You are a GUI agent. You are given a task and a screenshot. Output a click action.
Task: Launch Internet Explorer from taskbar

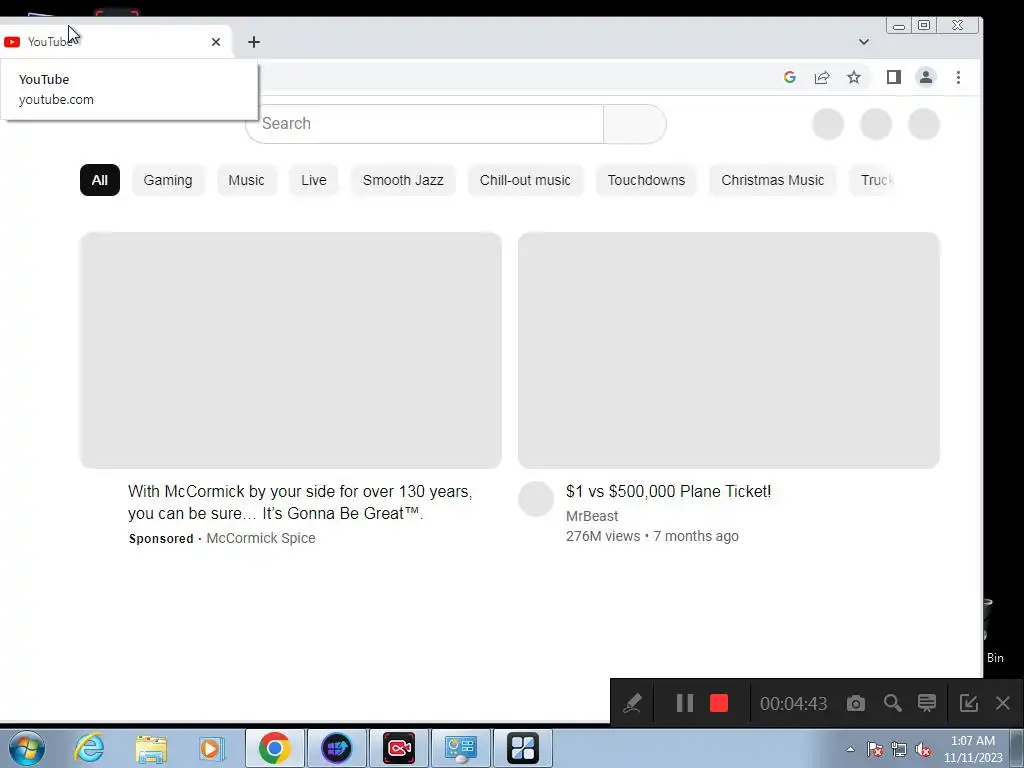pos(89,748)
